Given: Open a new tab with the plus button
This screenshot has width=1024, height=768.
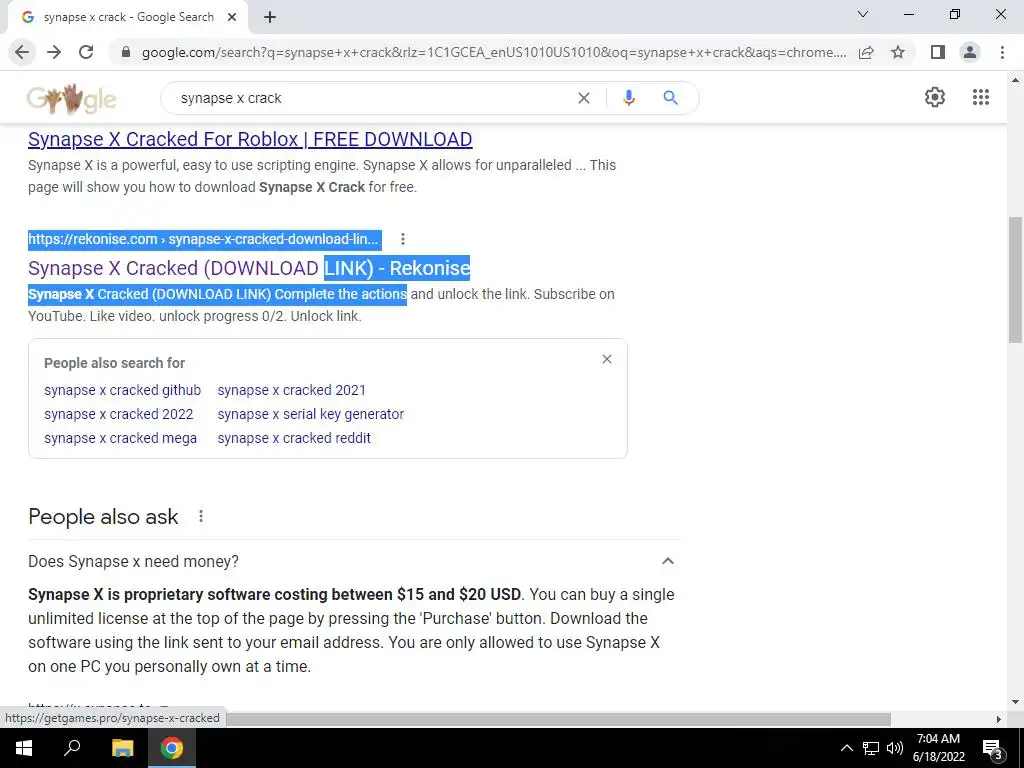Looking at the screenshot, I should click(x=270, y=18).
